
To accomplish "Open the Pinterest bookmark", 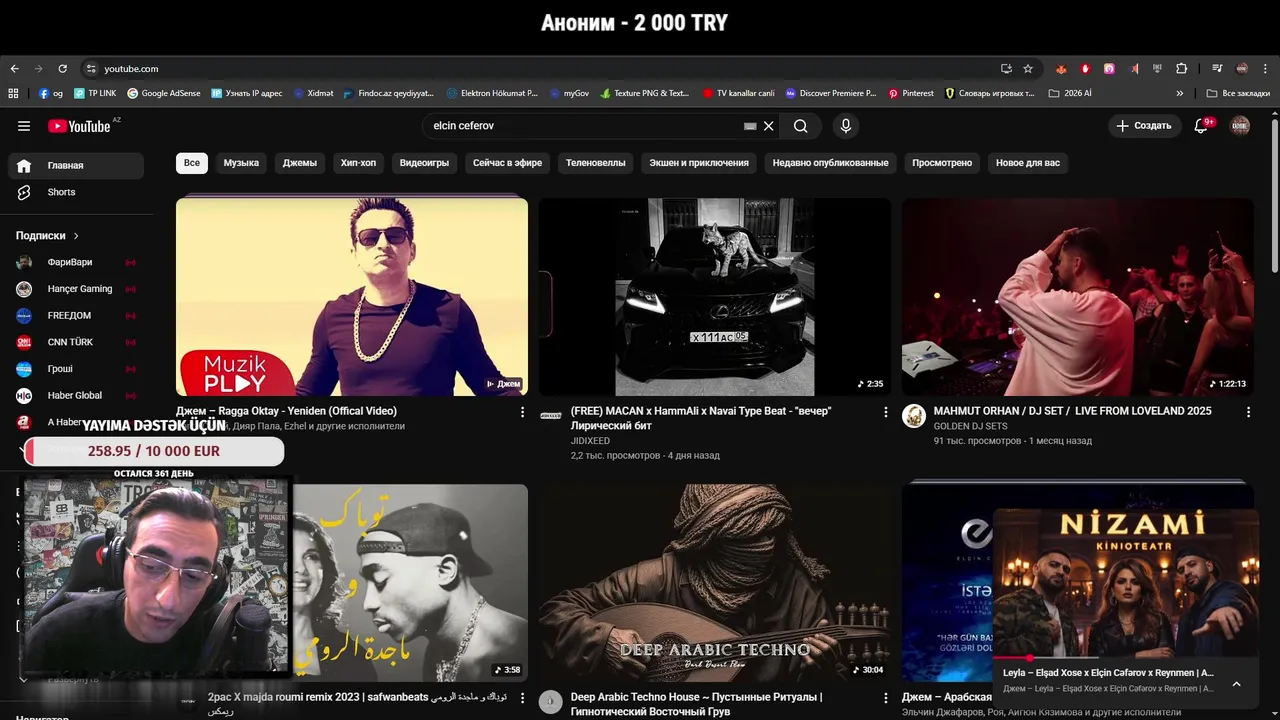I will pos(910,93).
